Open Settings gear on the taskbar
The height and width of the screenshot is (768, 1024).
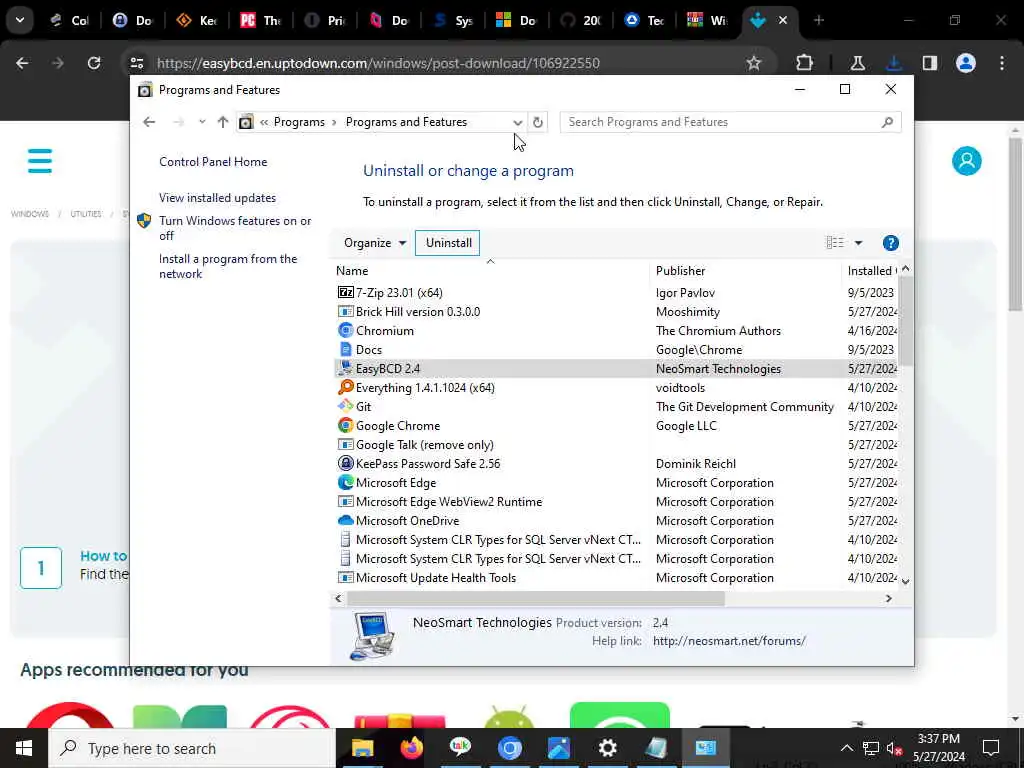click(x=607, y=748)
